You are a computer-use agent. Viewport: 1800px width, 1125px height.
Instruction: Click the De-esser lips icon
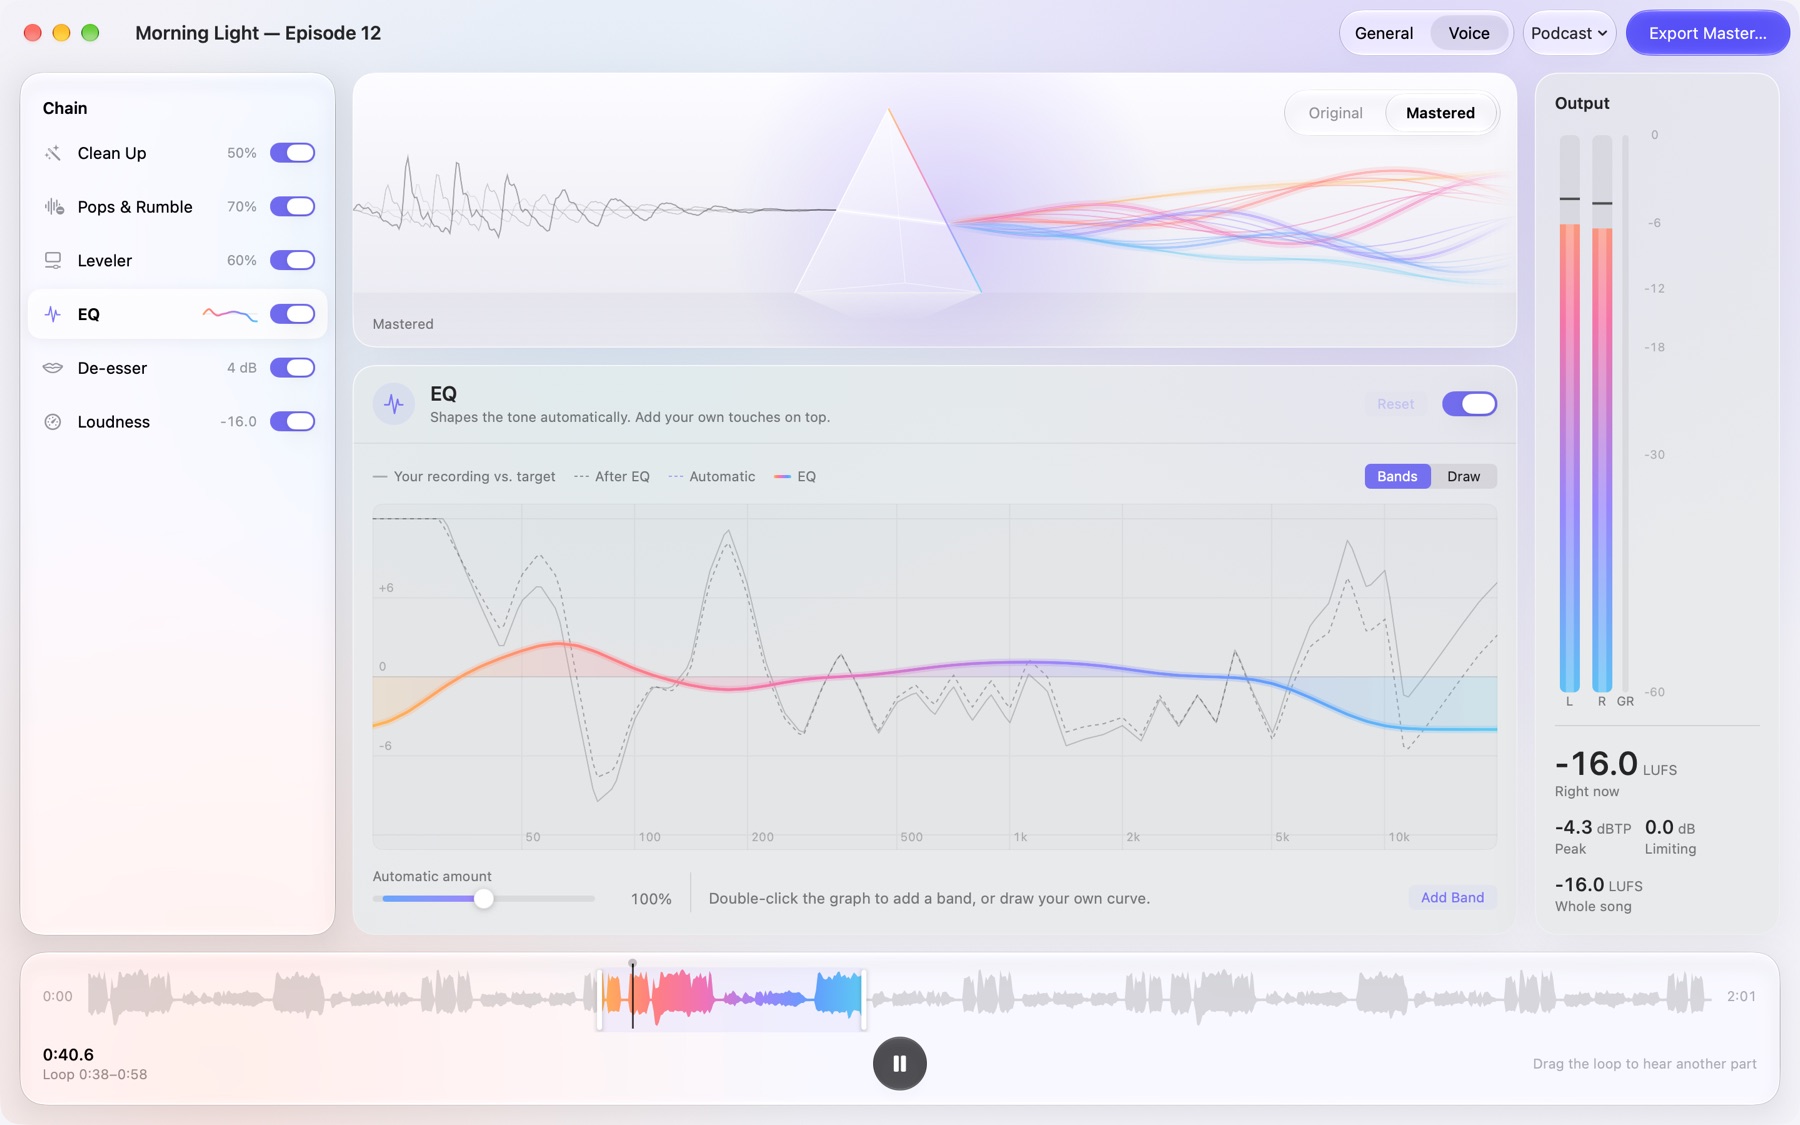point(53,368)
